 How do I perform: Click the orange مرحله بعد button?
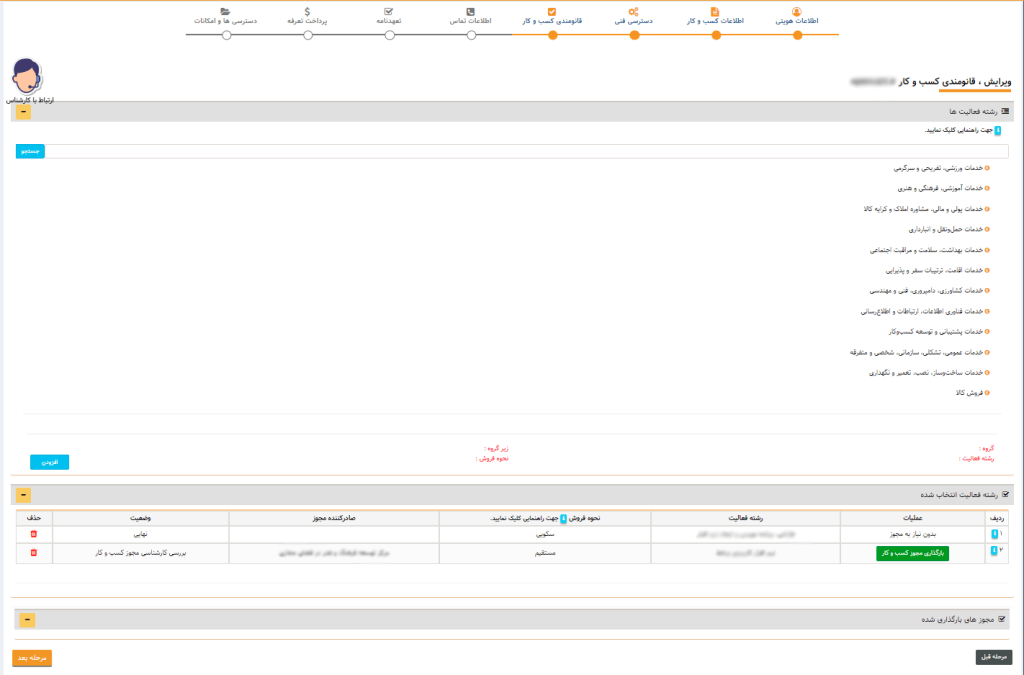(31, 658)
